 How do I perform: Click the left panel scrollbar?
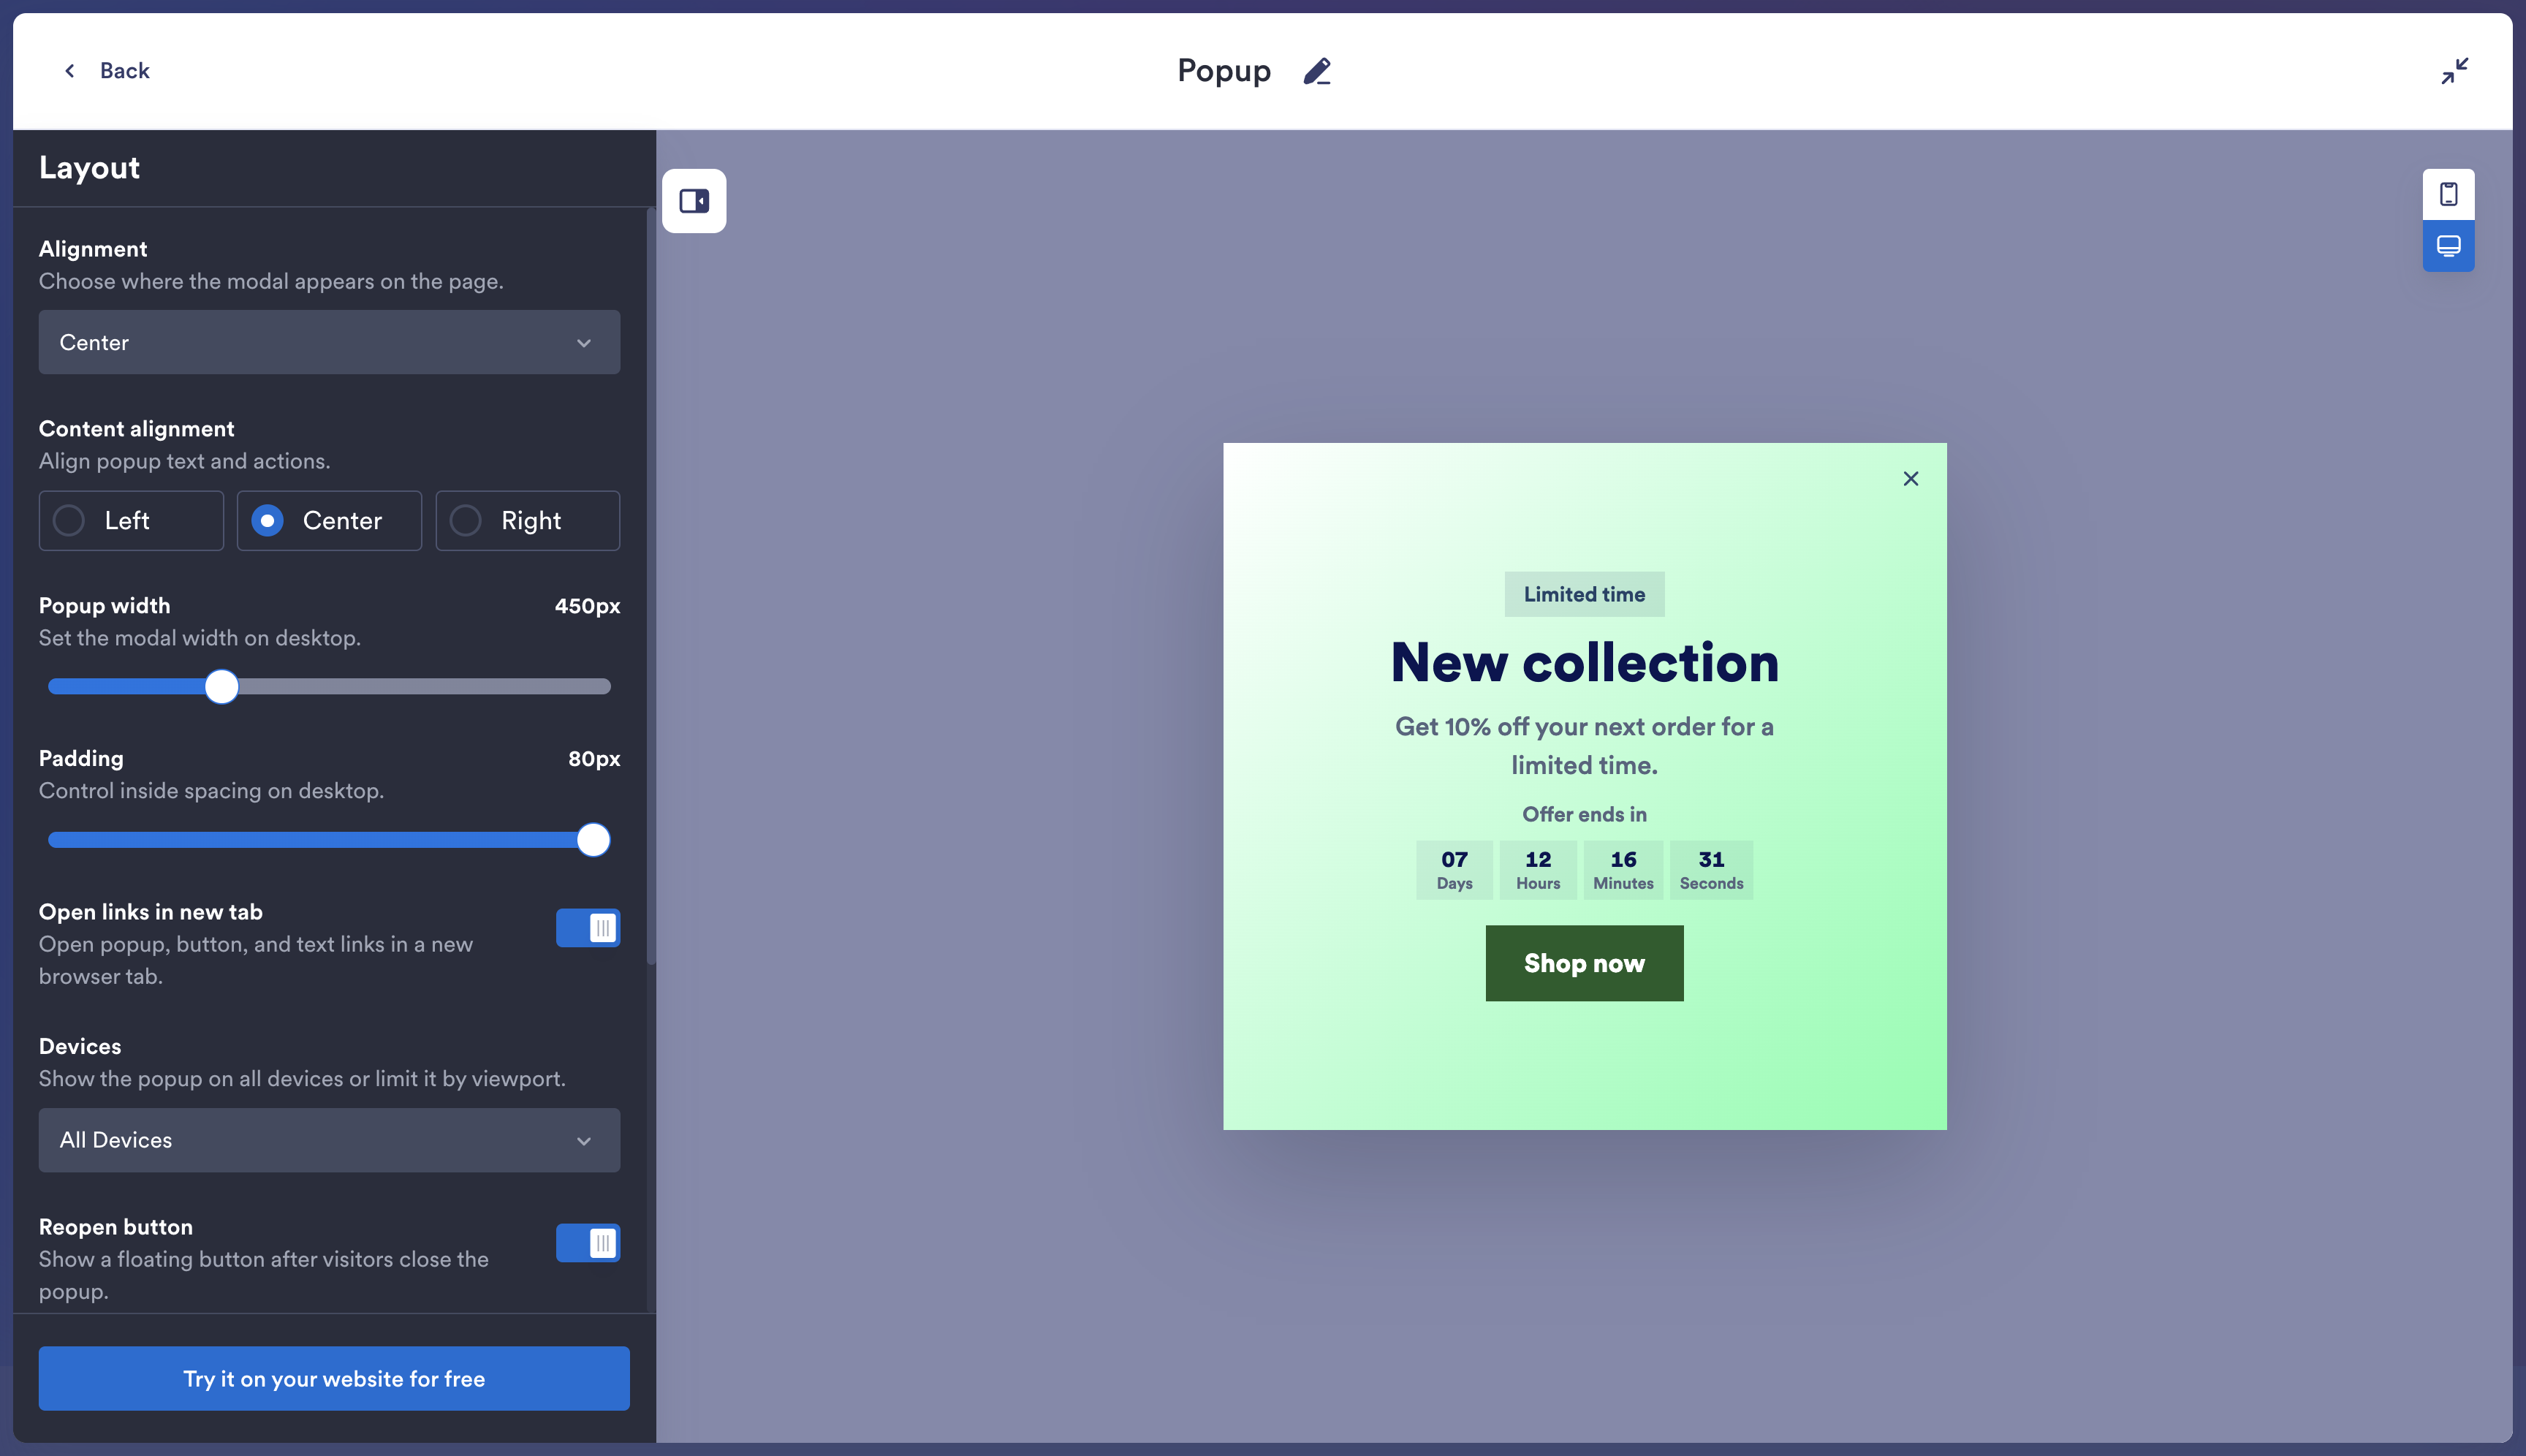651,585
